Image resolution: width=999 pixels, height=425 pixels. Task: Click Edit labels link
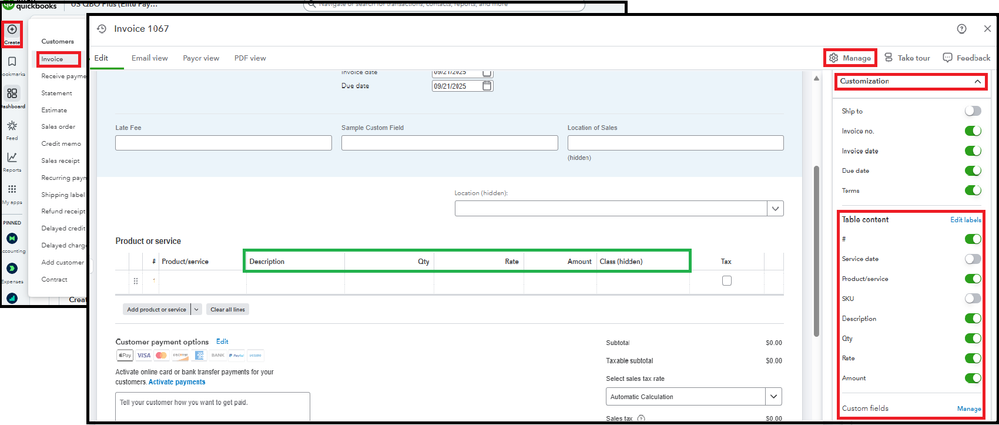[966, 220]
